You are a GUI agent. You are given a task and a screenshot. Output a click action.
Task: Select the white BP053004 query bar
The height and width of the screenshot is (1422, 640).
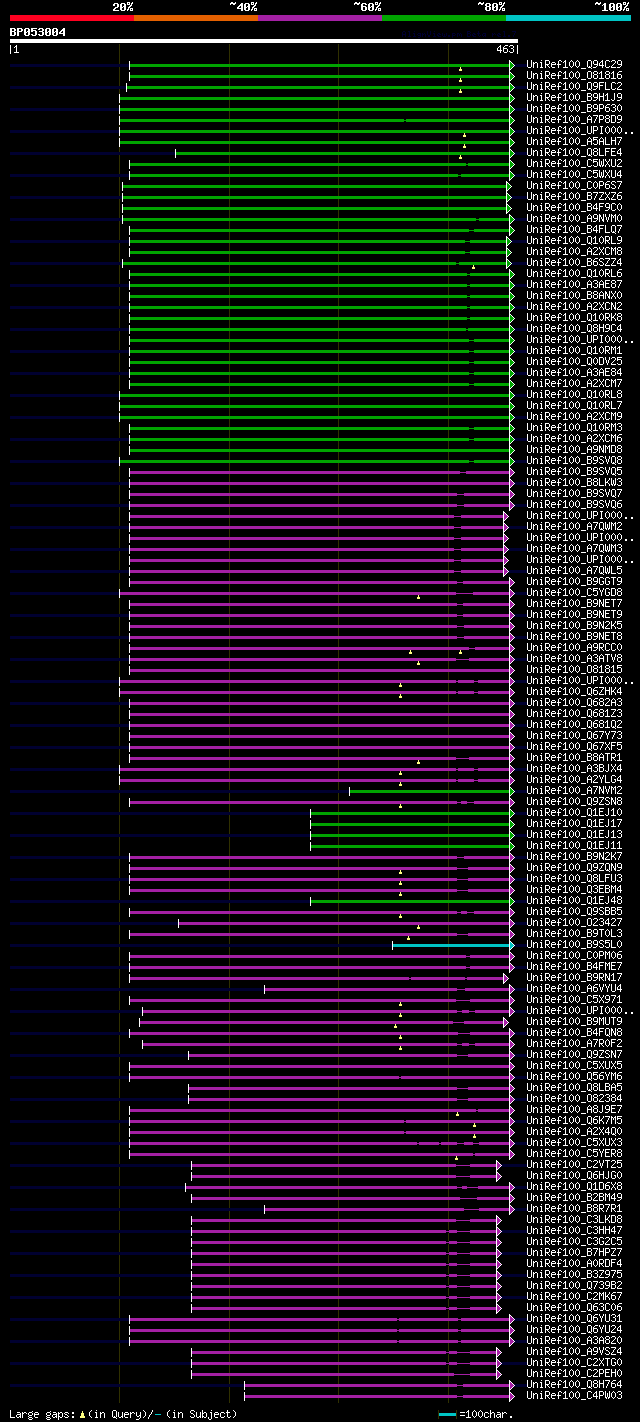click(x=264, y=41)
